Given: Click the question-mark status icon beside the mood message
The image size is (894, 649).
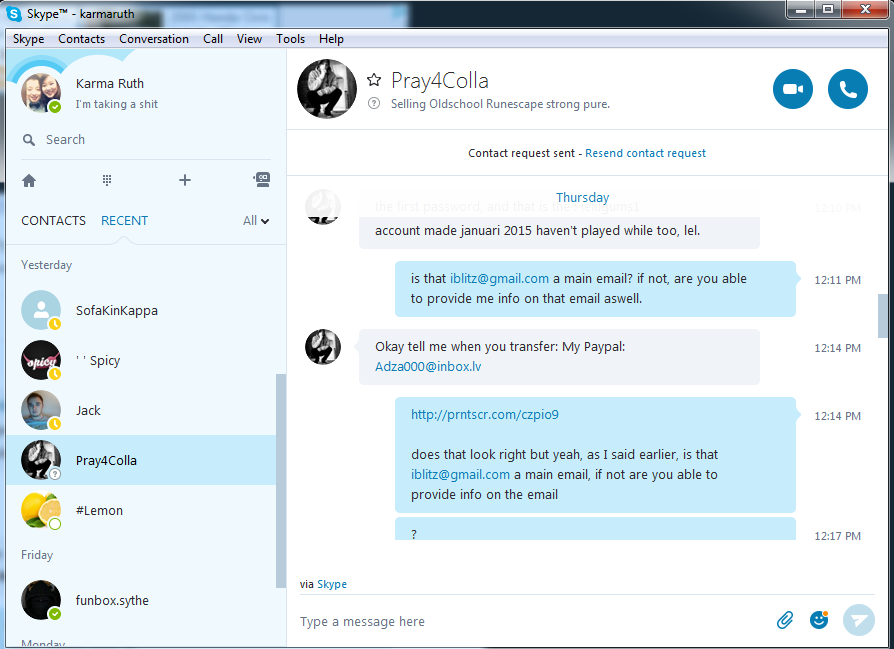Looking at the screenshot, I should (x=374, y=104).
